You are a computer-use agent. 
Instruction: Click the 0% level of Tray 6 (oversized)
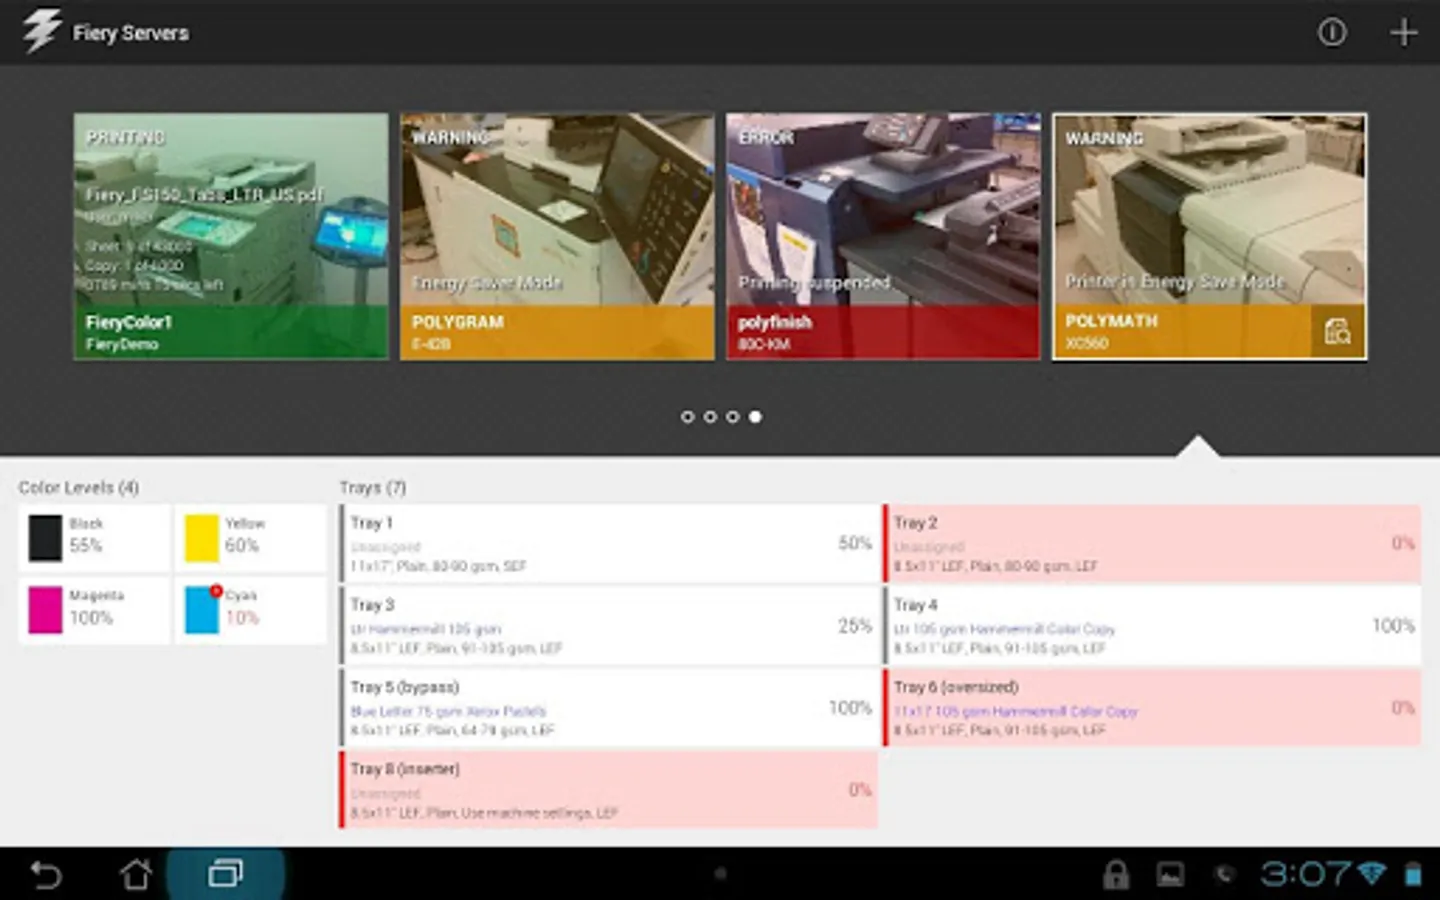[1403, 707]
